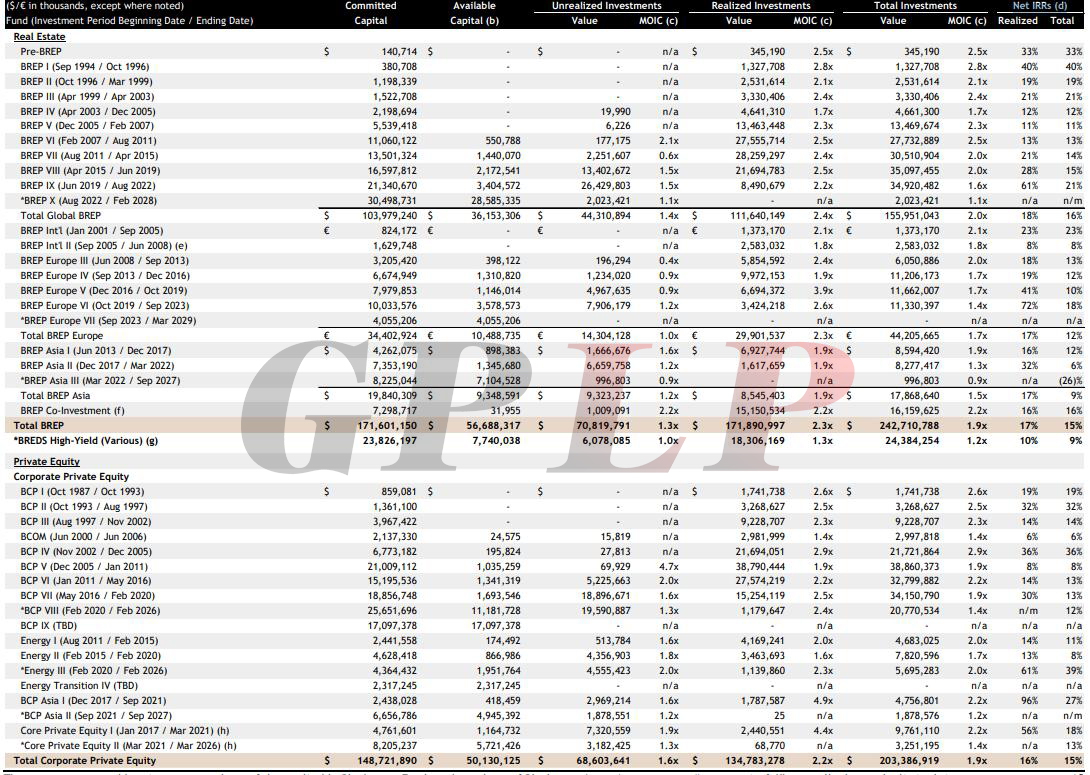Select the Pre-BREP row label
The width and height of the screenshot is (1090, 775).
click(44, 51)
